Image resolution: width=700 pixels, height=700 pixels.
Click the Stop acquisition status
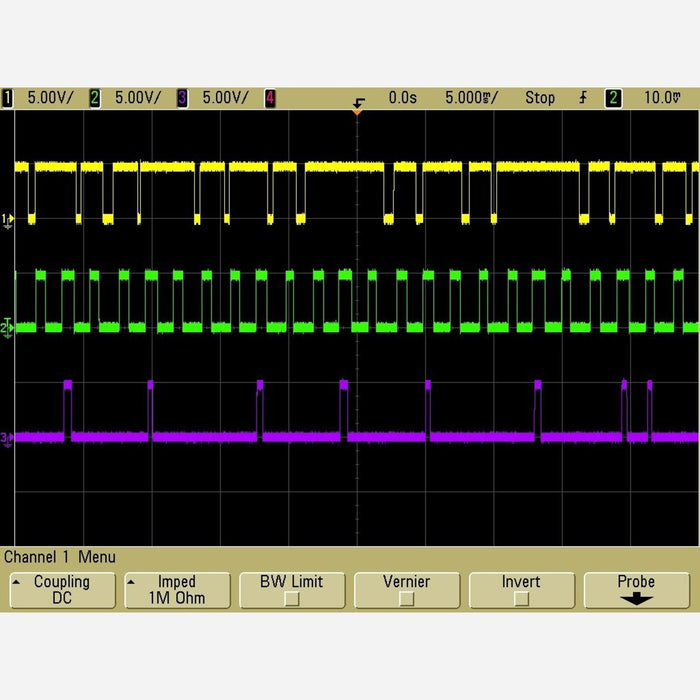click(x=539, y=98)
